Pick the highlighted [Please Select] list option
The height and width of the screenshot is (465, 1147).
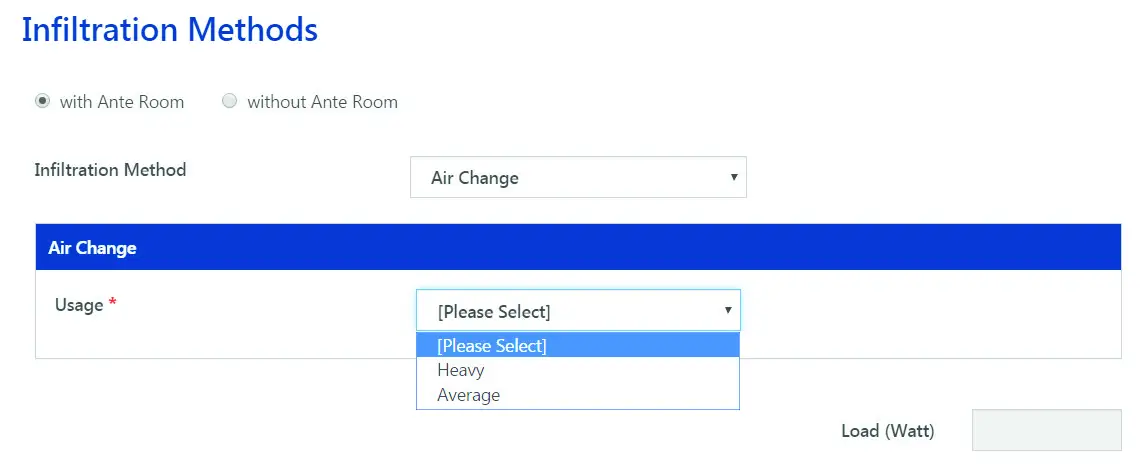click(x=492, y=346)
